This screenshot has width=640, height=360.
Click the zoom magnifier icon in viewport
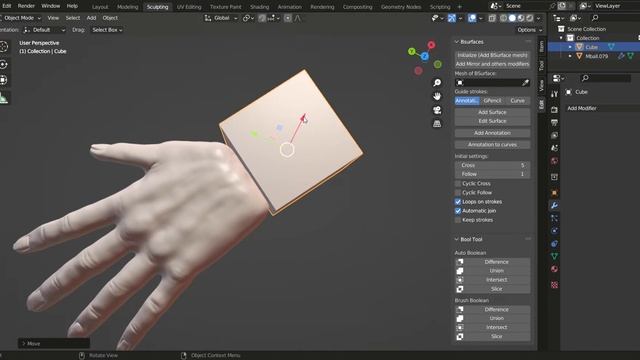(437, 83)
